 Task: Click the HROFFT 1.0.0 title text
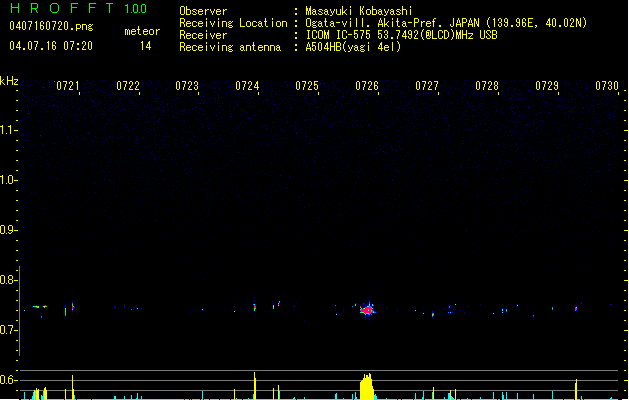tap(78, 8)
